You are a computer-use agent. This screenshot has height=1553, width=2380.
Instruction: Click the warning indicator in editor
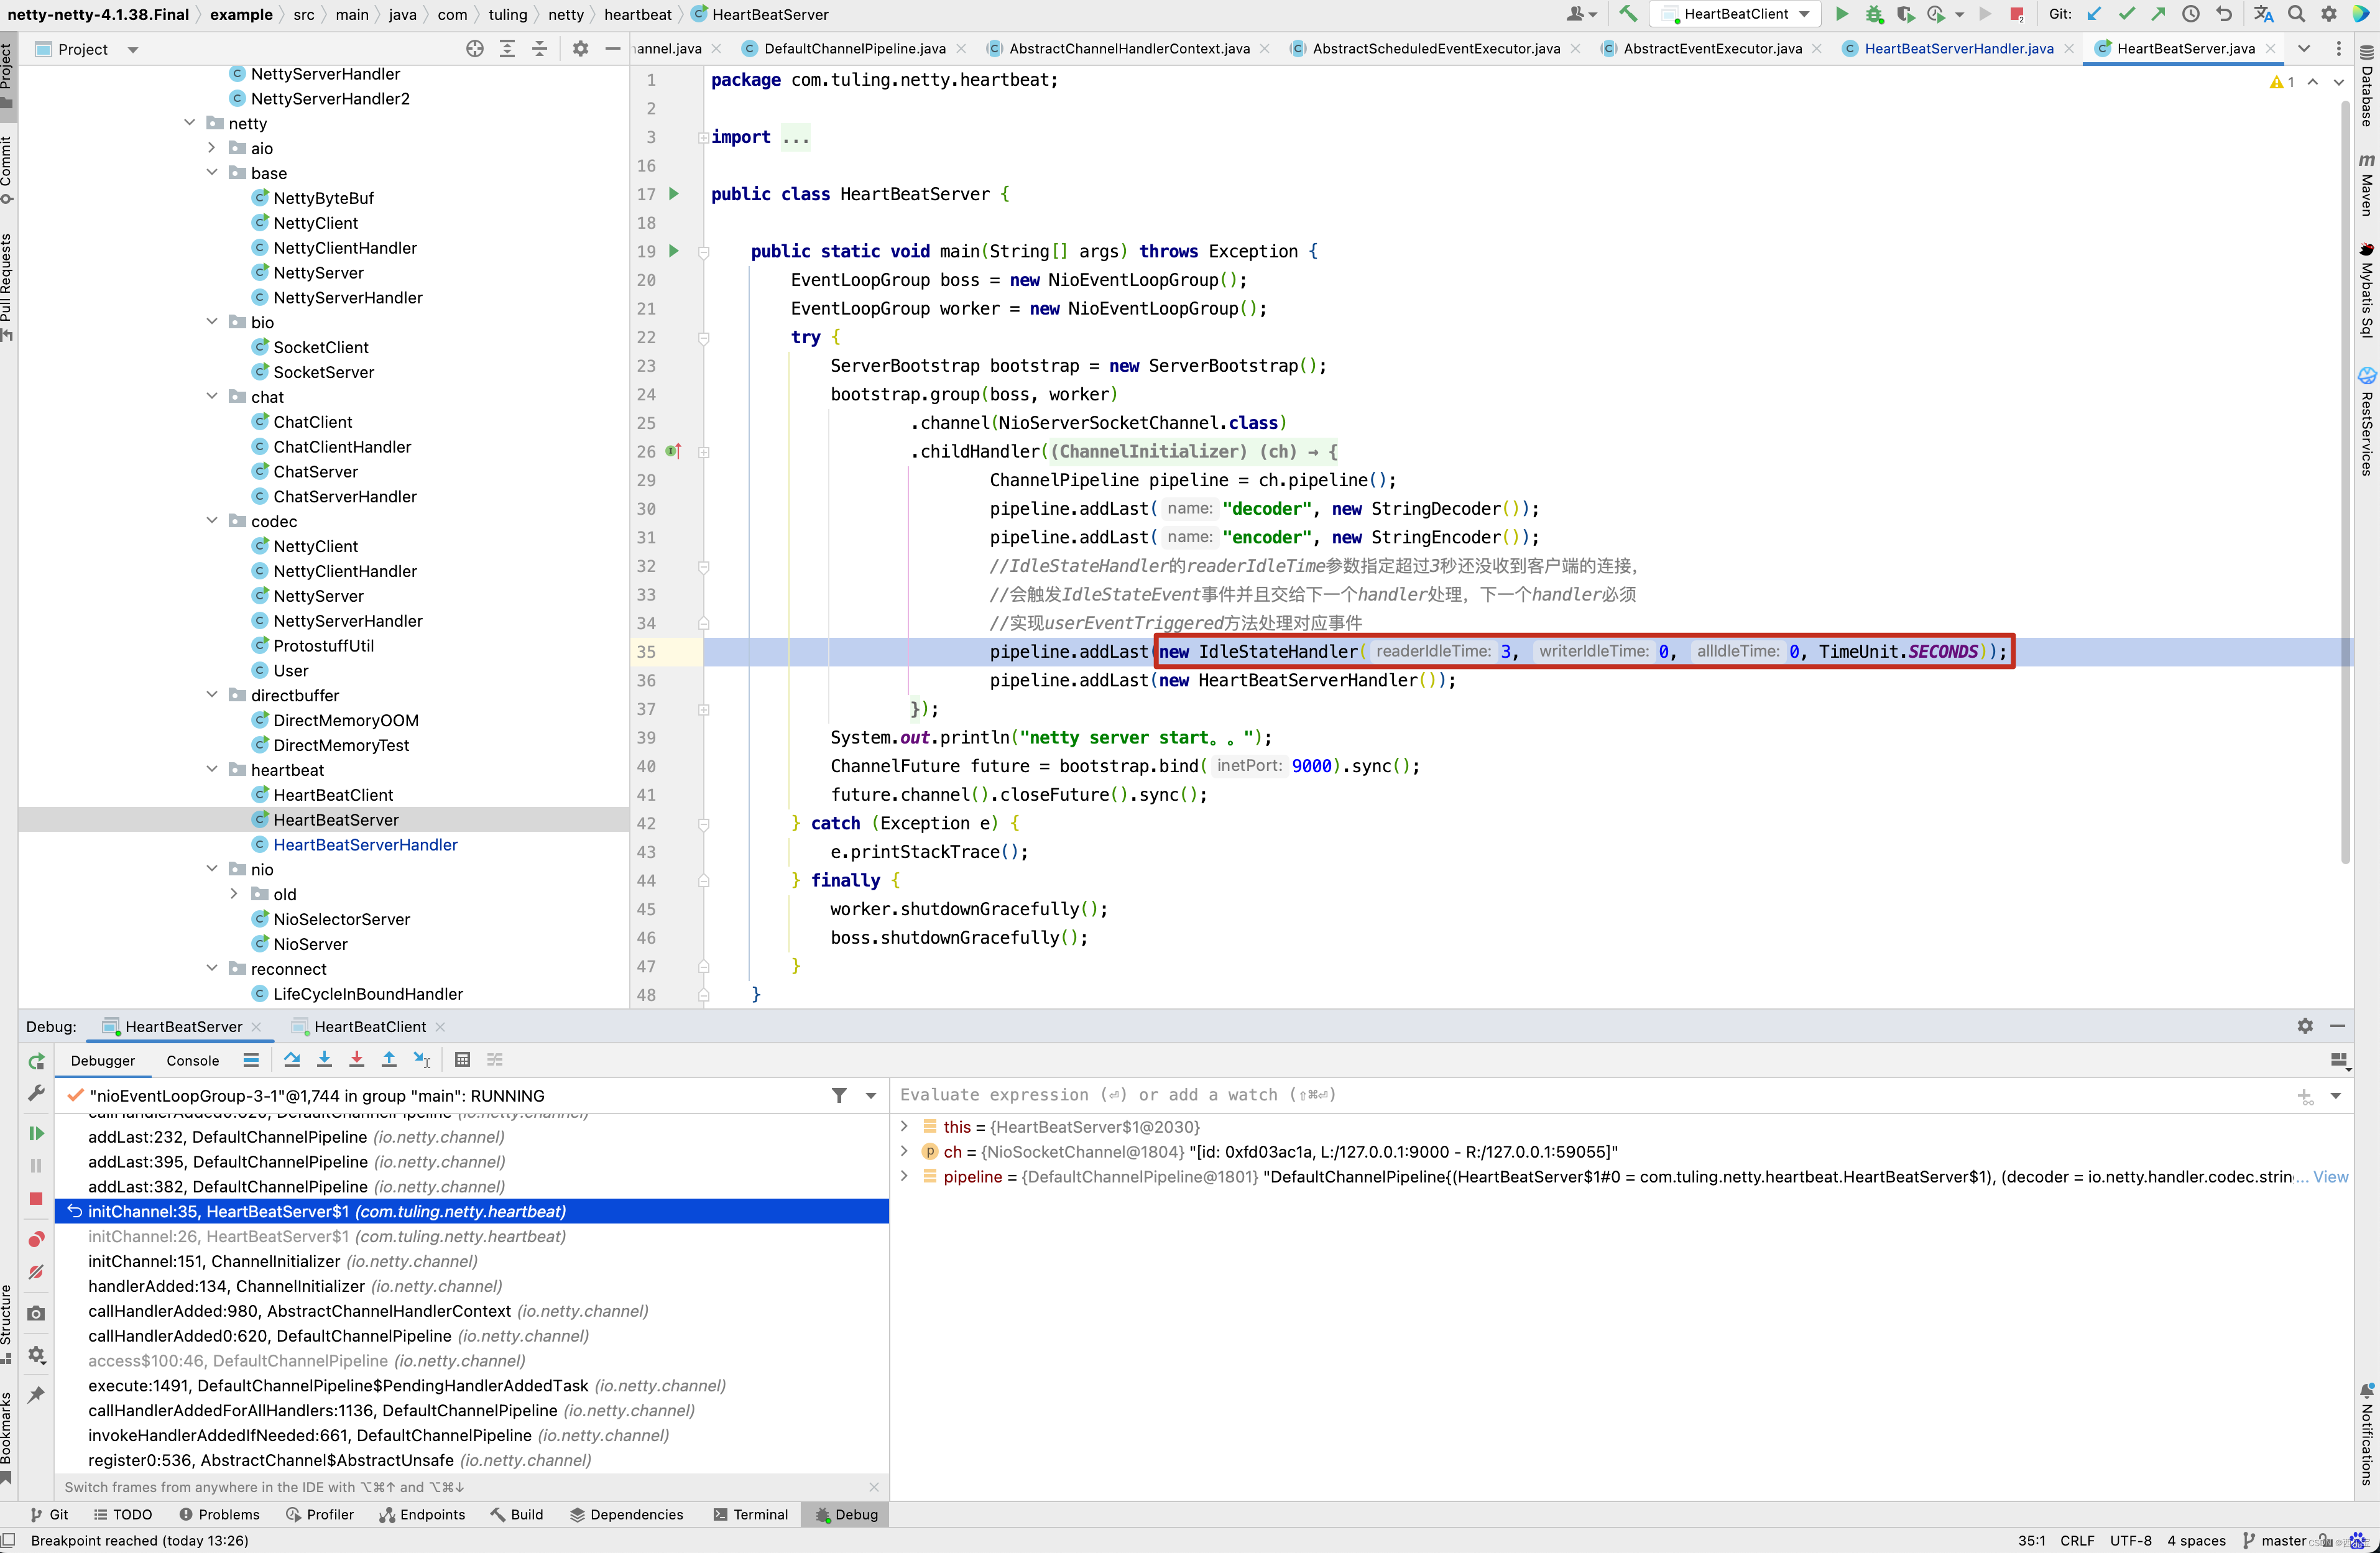(x=2281, y=82)
